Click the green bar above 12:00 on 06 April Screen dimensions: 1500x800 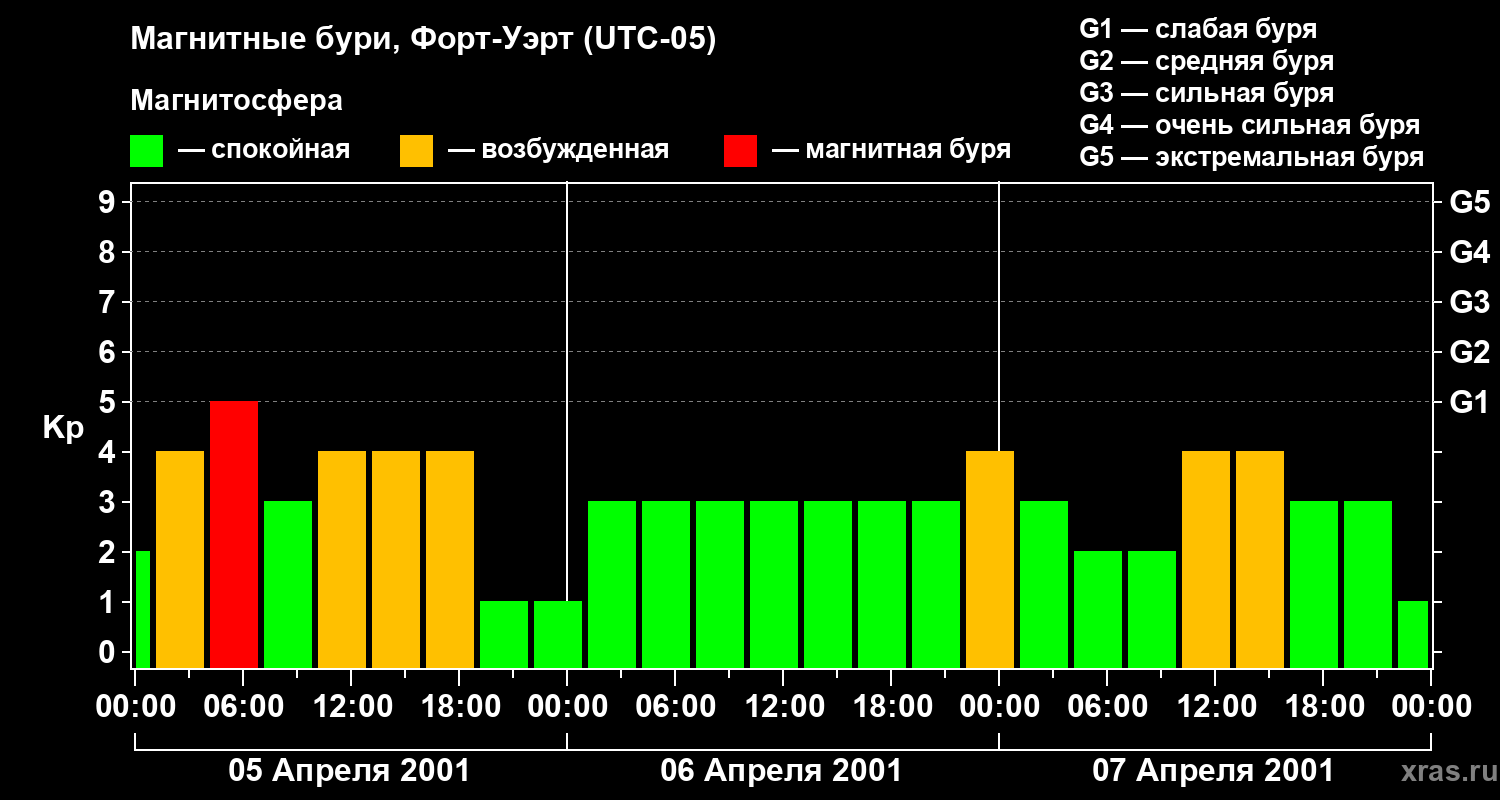click(774, 584)
